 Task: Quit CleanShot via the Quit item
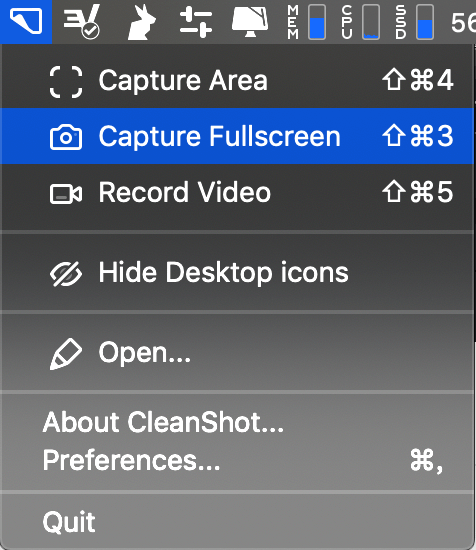237,522
